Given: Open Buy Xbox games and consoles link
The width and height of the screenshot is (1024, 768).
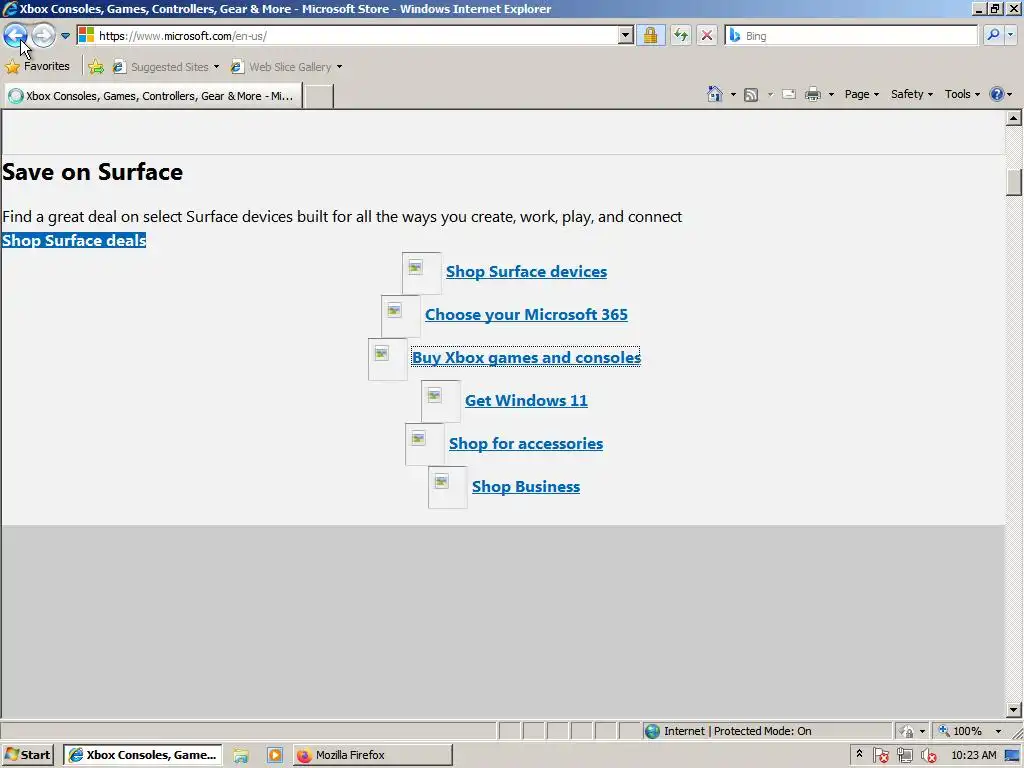Looking at the screenshot, I should pos(526,358).
